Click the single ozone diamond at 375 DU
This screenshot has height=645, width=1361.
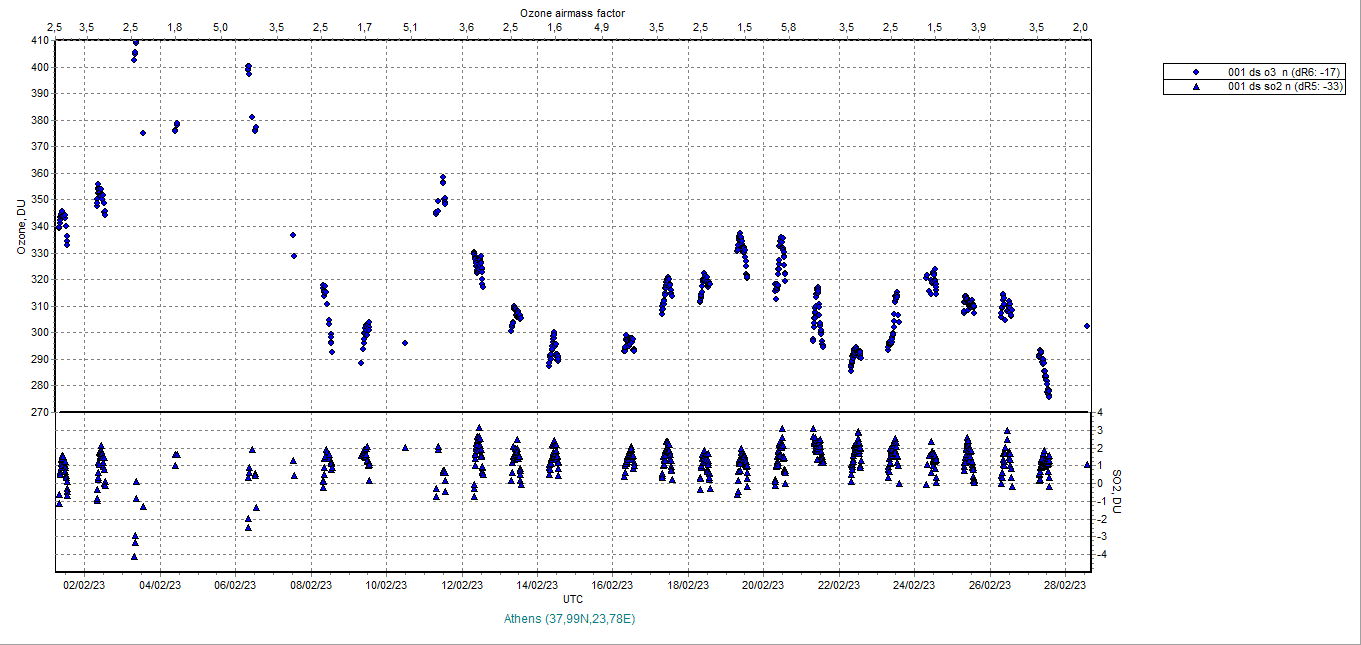click(x=143, y=133)
